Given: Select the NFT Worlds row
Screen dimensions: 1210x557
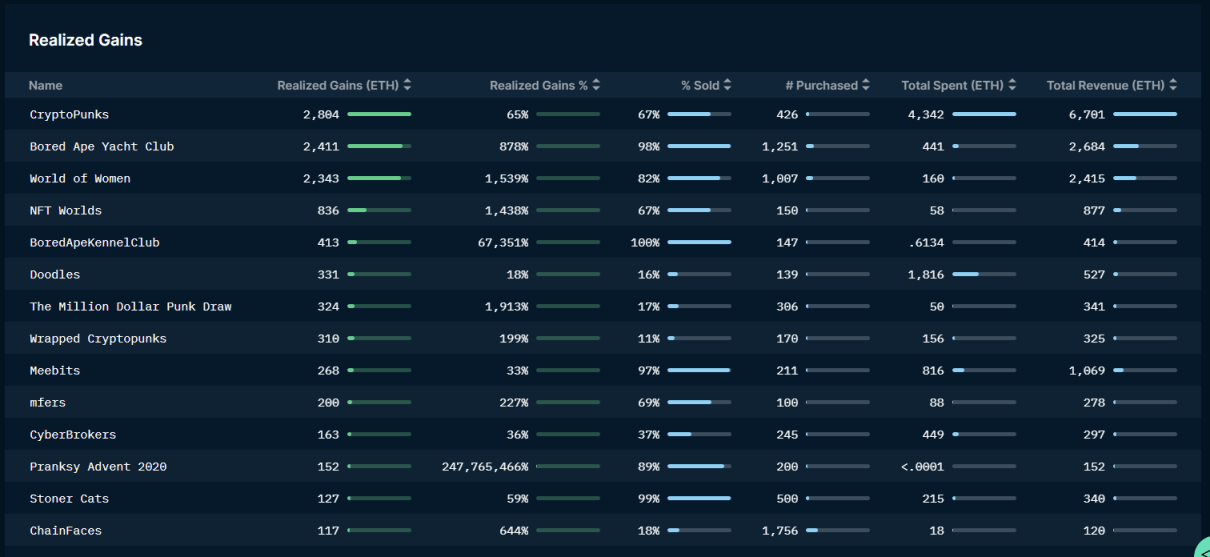Looking at the screenshot, I should 66,211.
